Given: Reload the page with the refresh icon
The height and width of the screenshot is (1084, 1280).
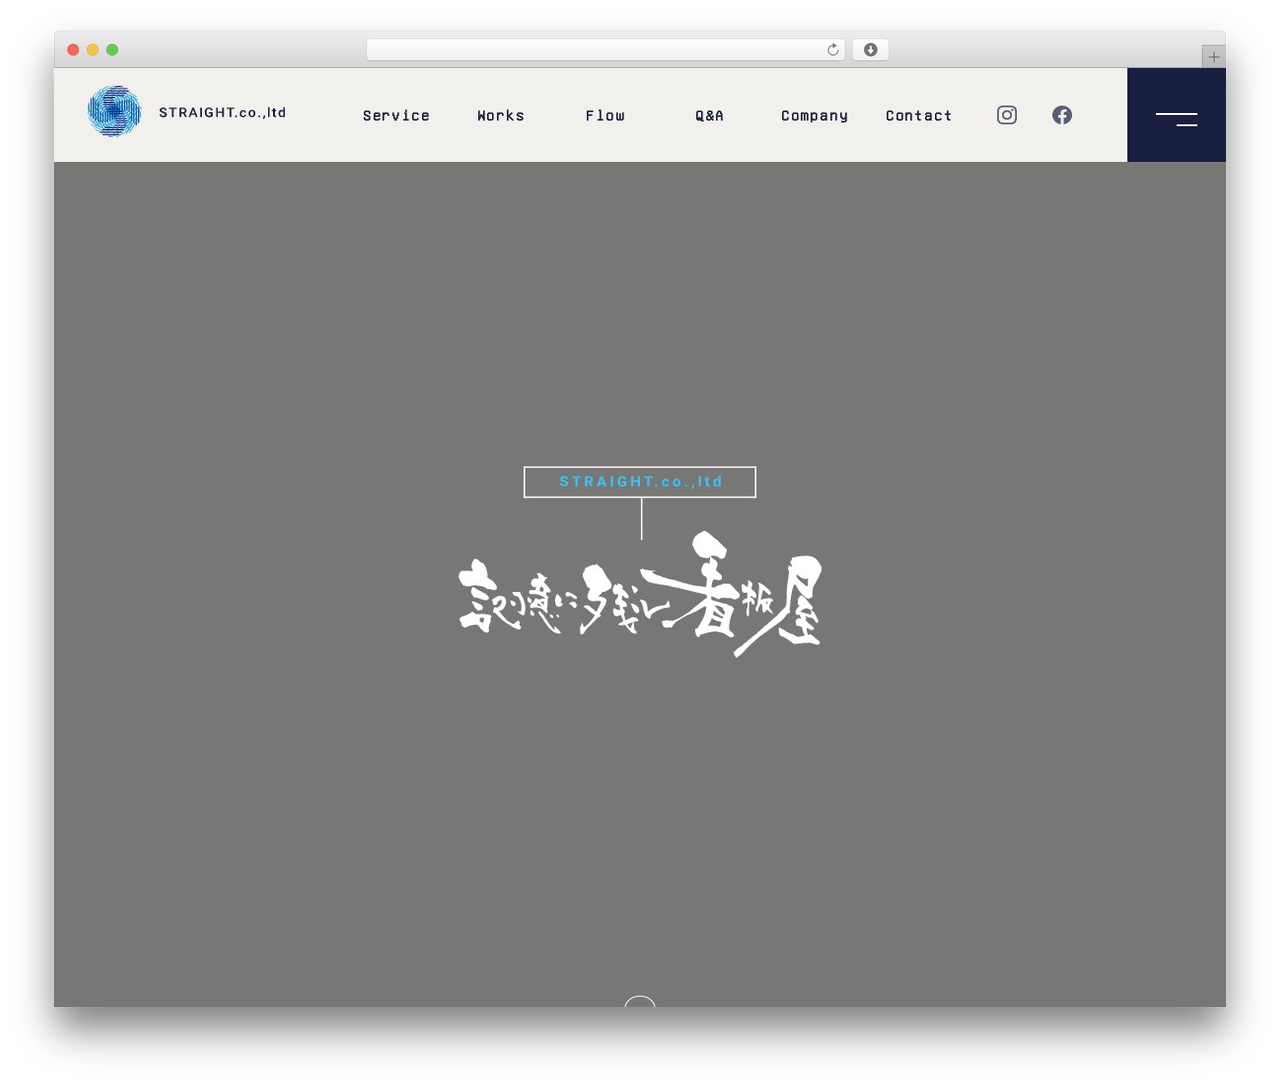Looking at the screenshot, I should coord(833,50).
